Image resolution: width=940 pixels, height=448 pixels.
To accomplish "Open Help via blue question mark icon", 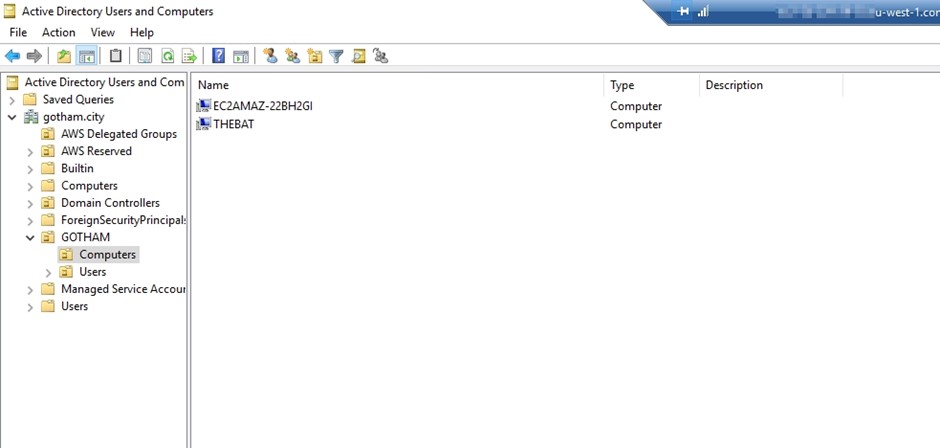I will point(219,56).
